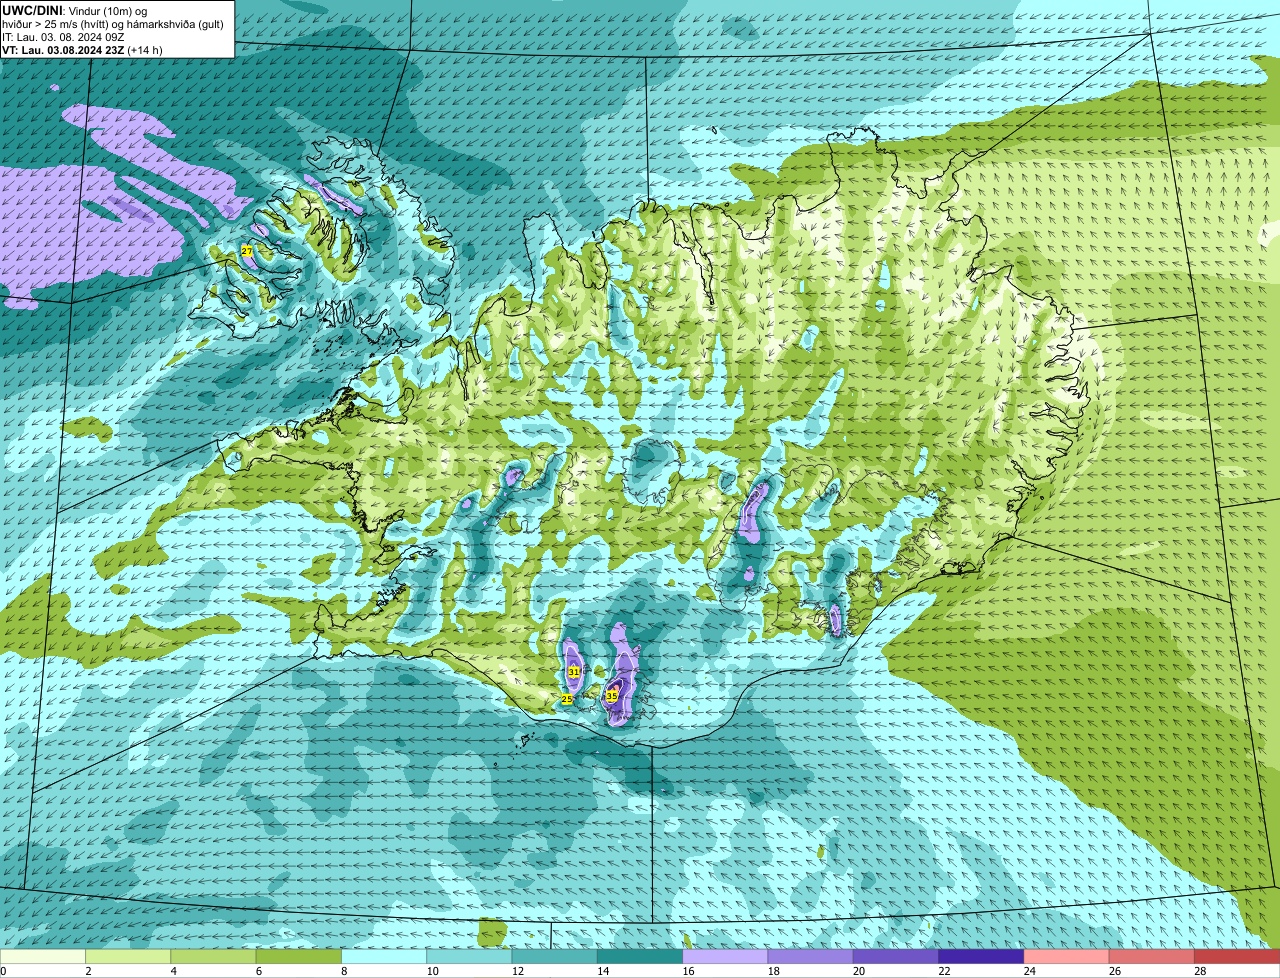Click the yellow peak gust label 35
Viewport: 1280px width, 978px height.
coord(611,695)
